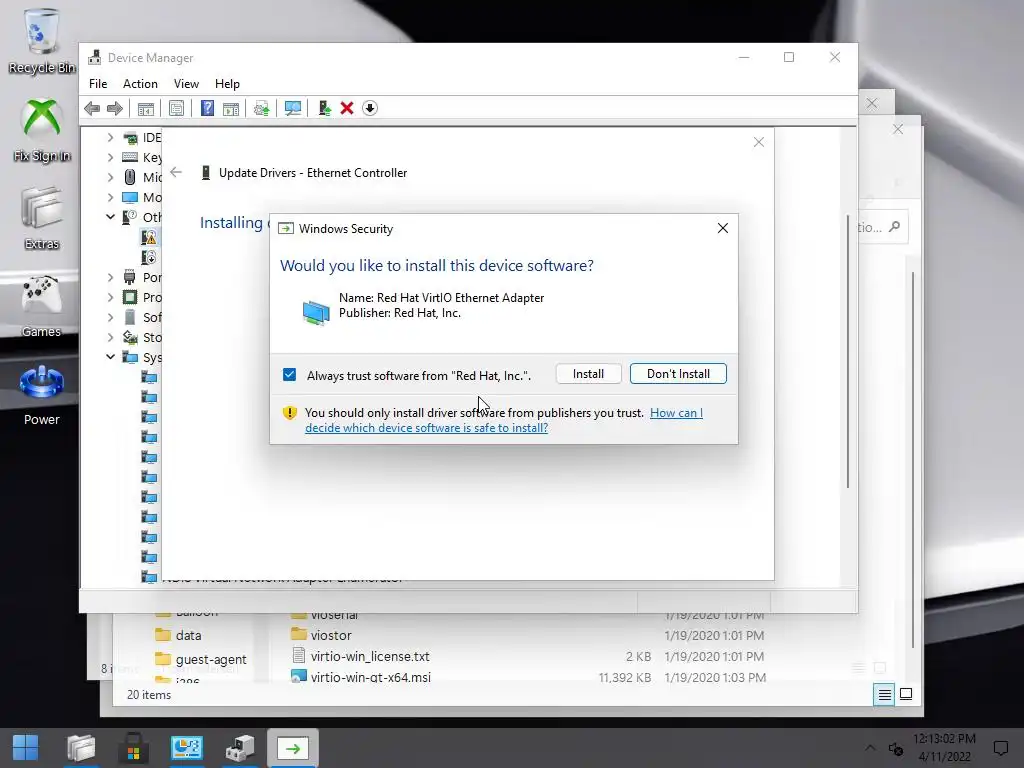Screen dimensions: 1024x768
Task: Click the Device Manager taskbar icon
Action: point(240,748)
